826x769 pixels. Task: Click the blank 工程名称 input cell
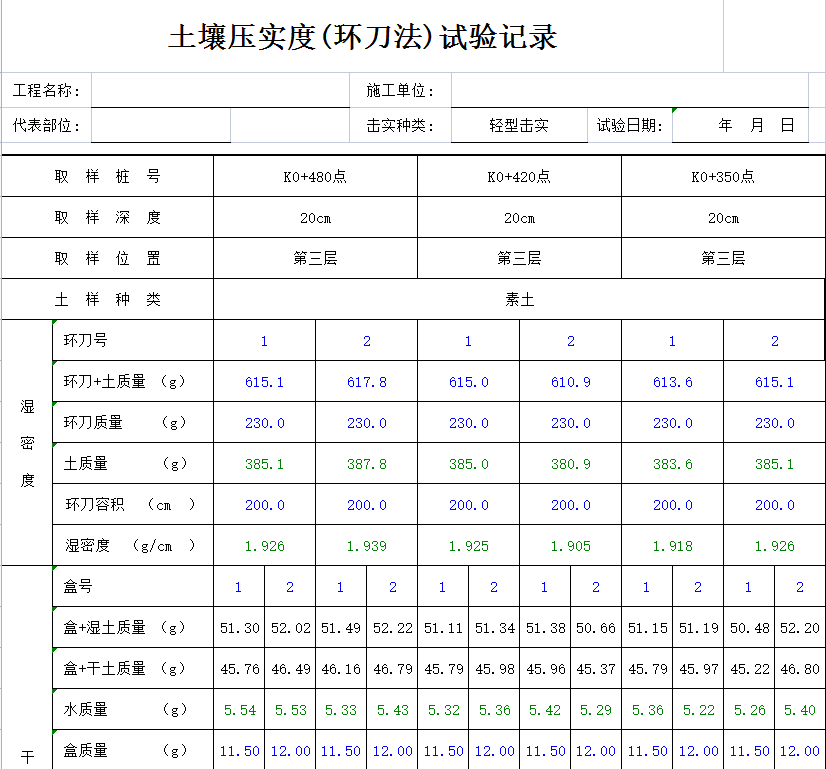click(220, 91)
